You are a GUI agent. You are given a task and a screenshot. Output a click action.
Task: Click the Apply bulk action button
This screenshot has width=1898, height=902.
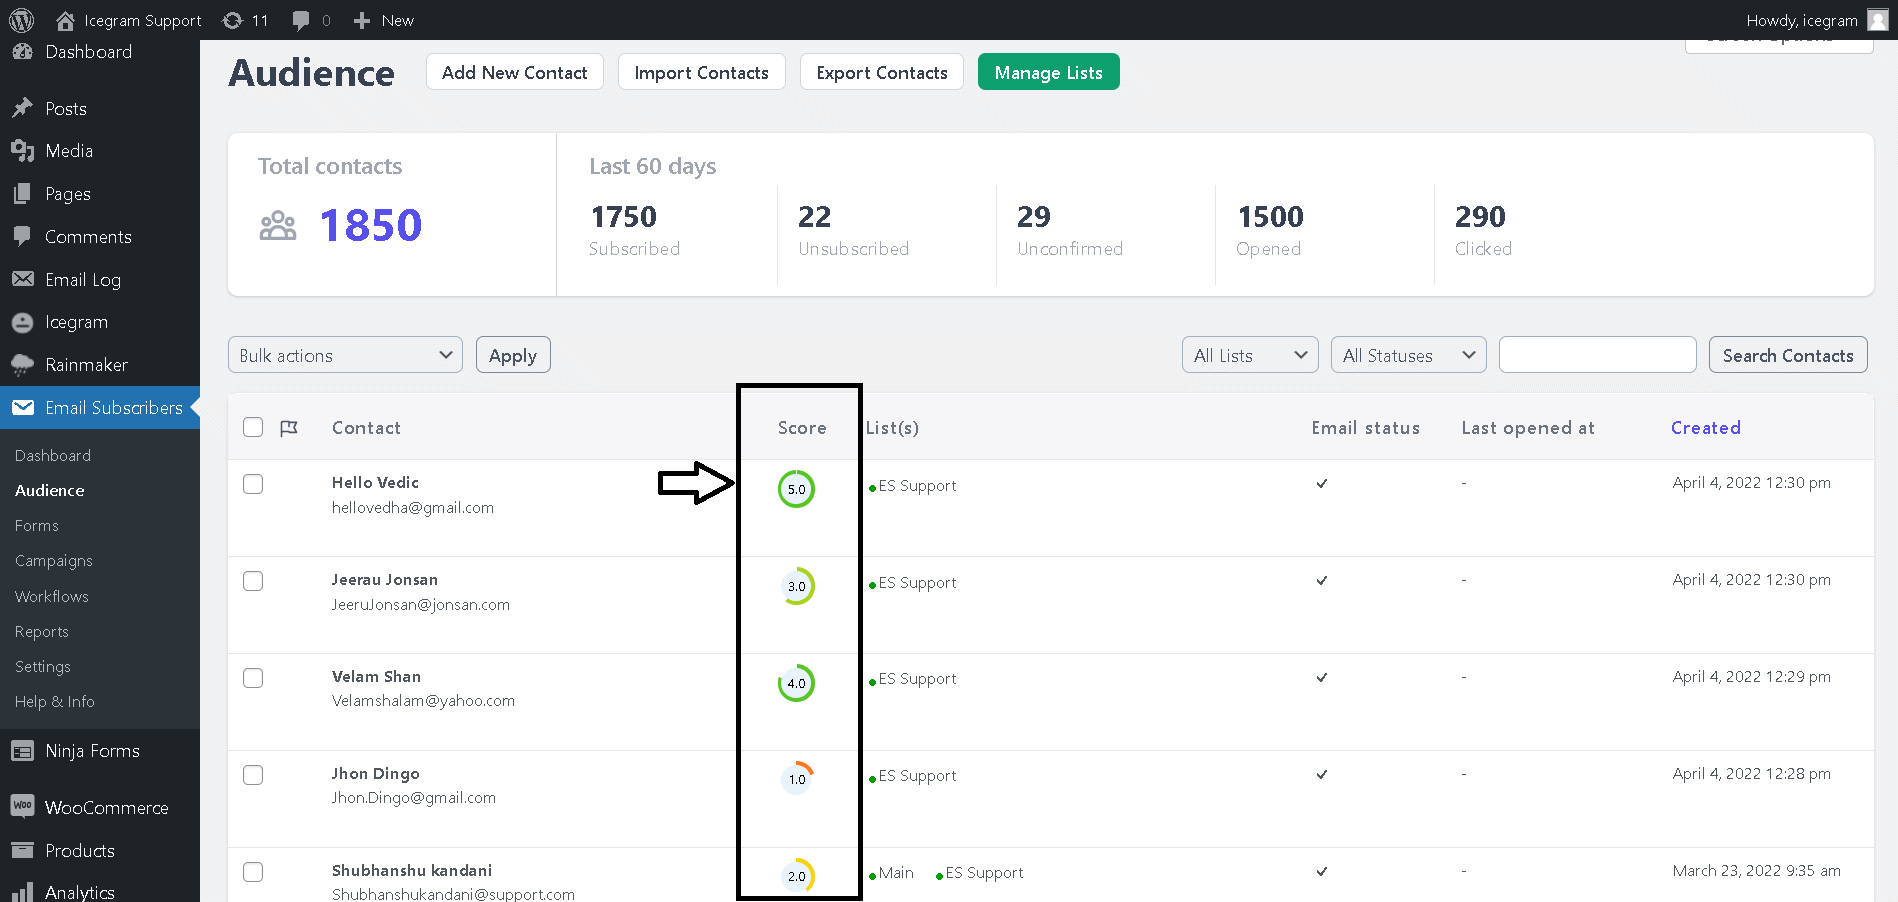coord(513,355)
